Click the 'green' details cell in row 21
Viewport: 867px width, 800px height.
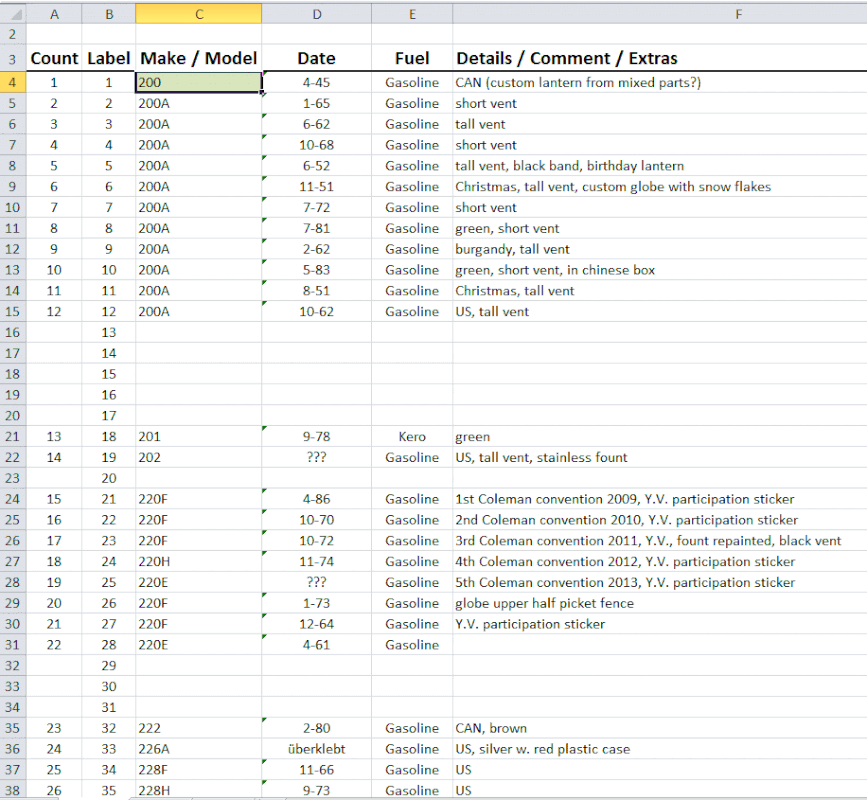click(x=660, y=437)
